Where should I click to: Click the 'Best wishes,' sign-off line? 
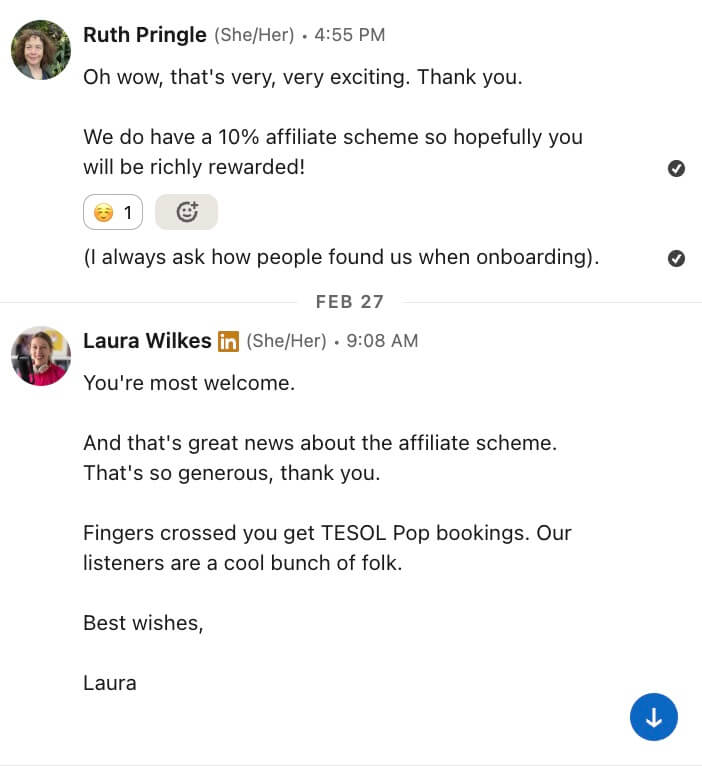[x=143, y=623]
